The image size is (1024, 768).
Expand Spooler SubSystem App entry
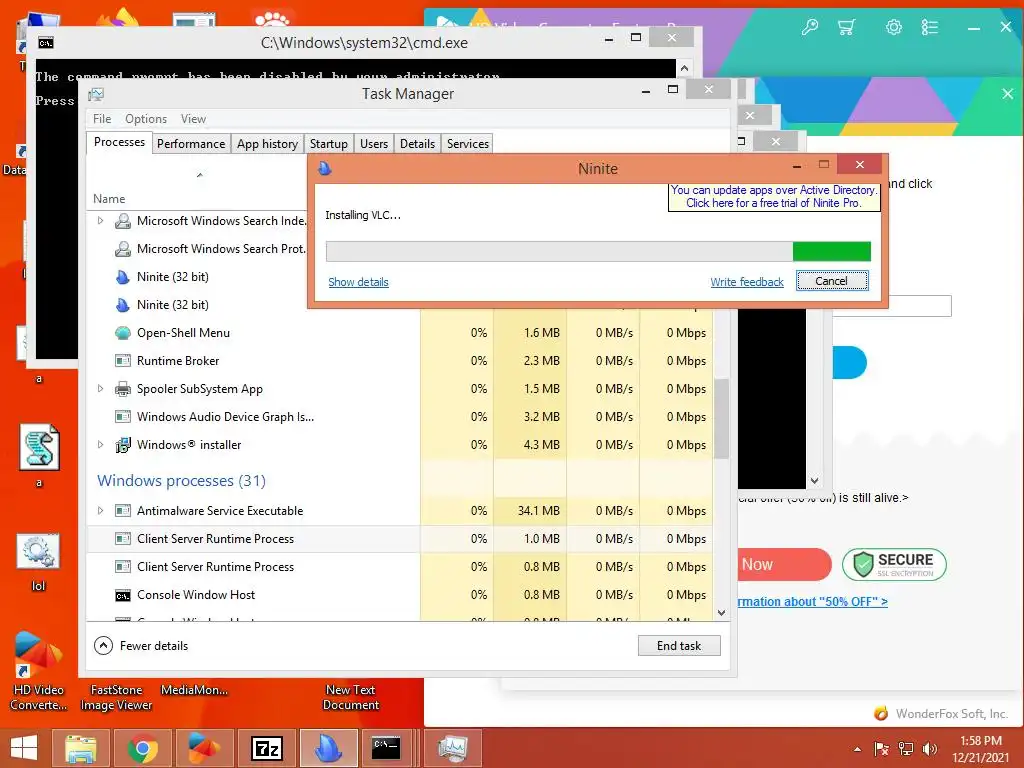(100, 389)
